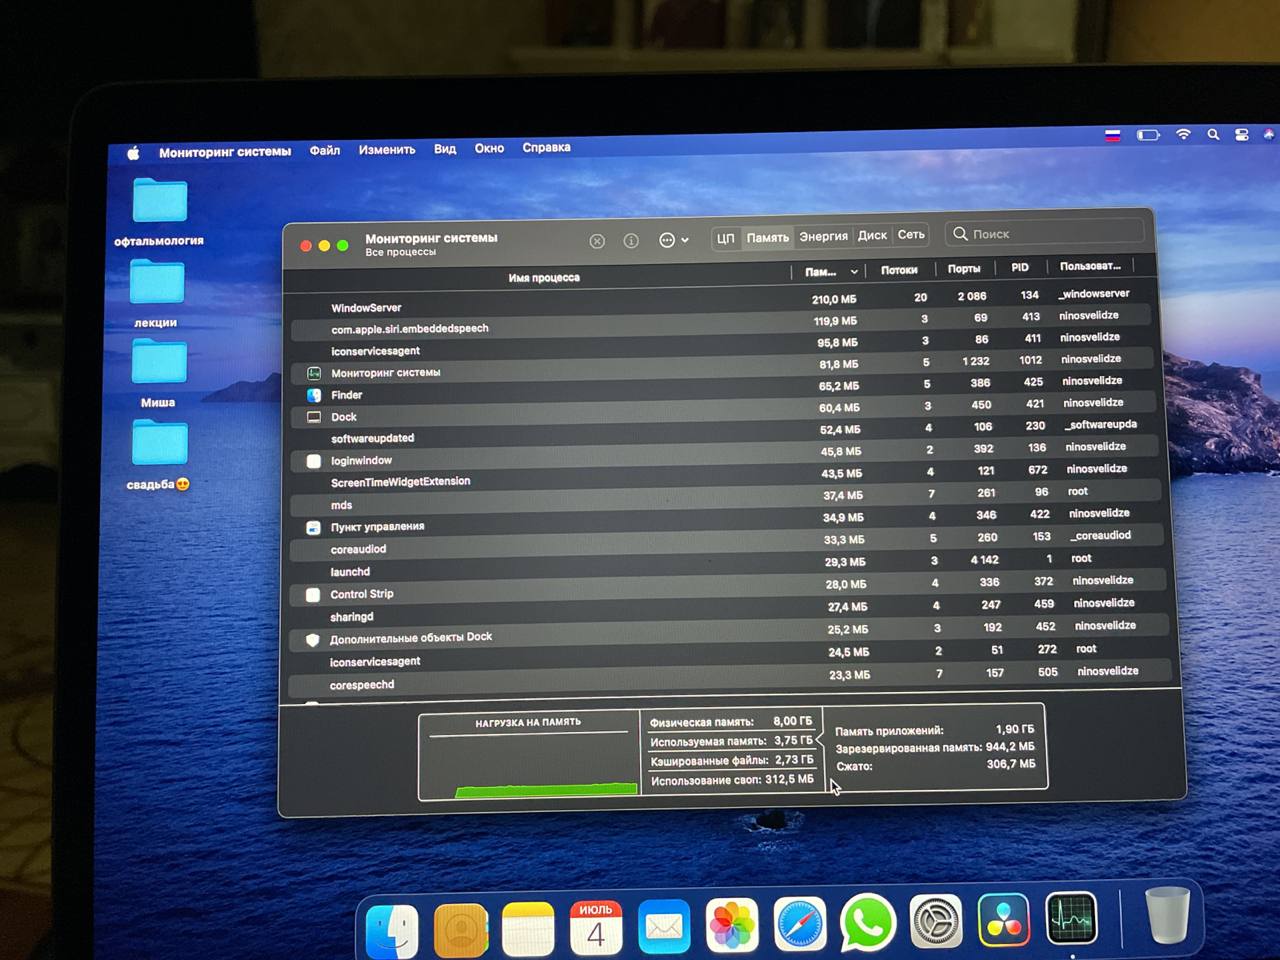The height and width of the screenshot is (960, 1280).
Task: Sort by the Порты column header
Action: [964, 268]
